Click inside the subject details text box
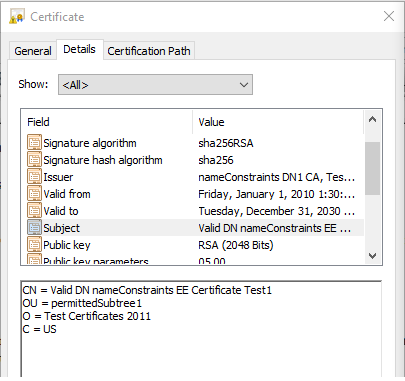Screen dimensions: 405x381 click(x=201, y=329)
